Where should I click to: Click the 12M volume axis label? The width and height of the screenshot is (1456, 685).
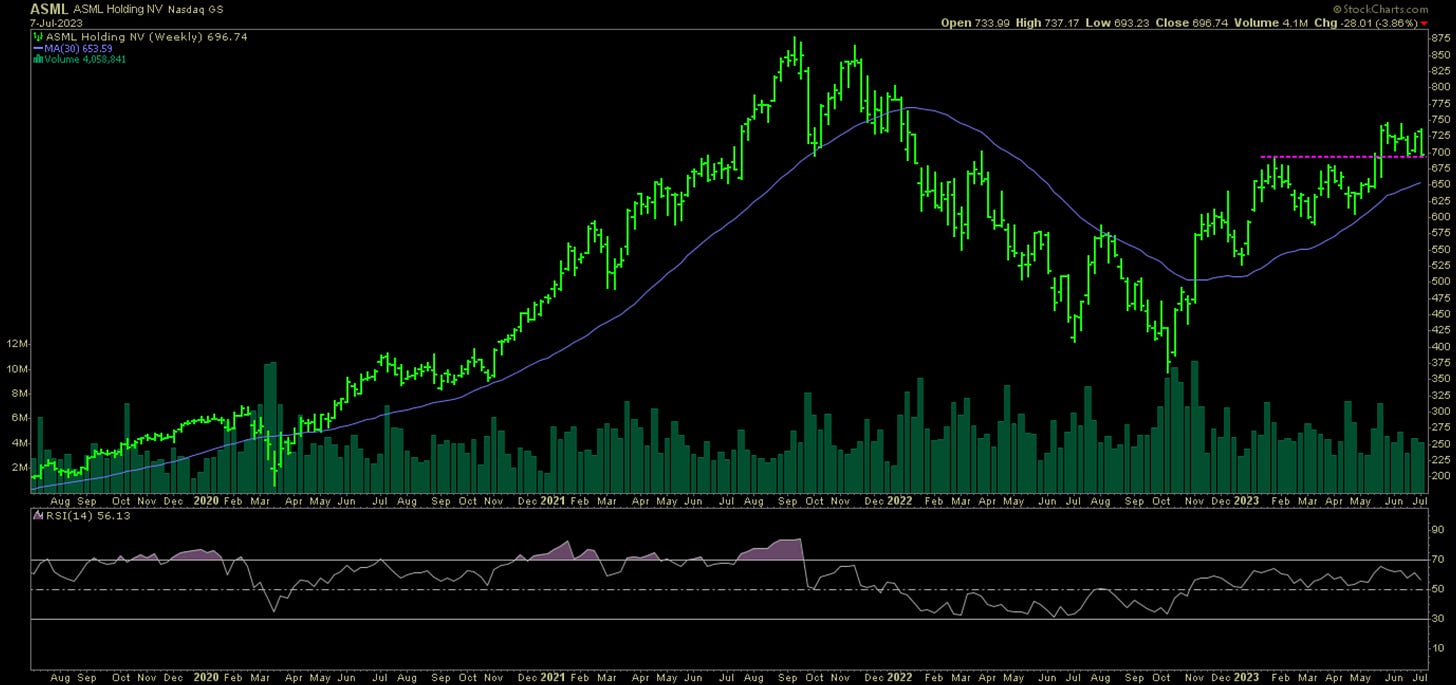coord(15,344)
